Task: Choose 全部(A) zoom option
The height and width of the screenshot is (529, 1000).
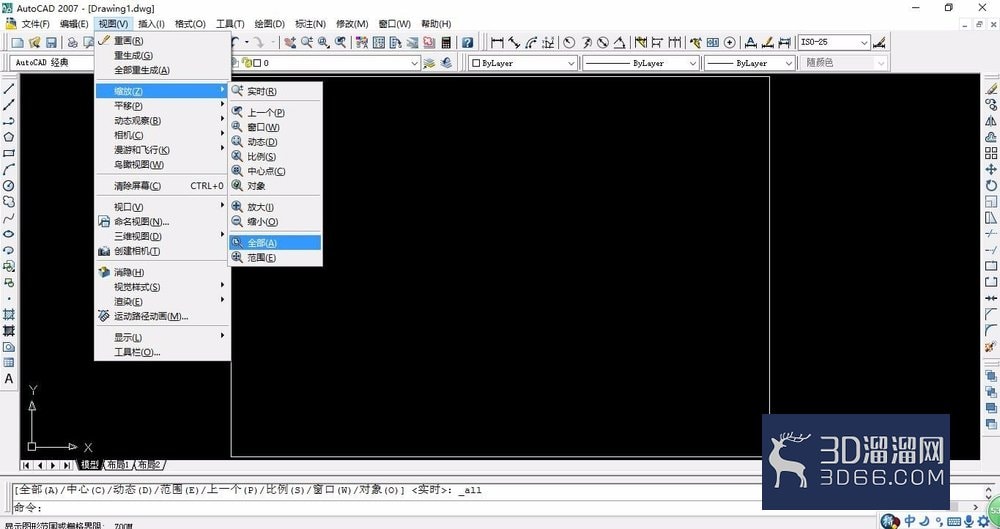Action: point(275,242)
